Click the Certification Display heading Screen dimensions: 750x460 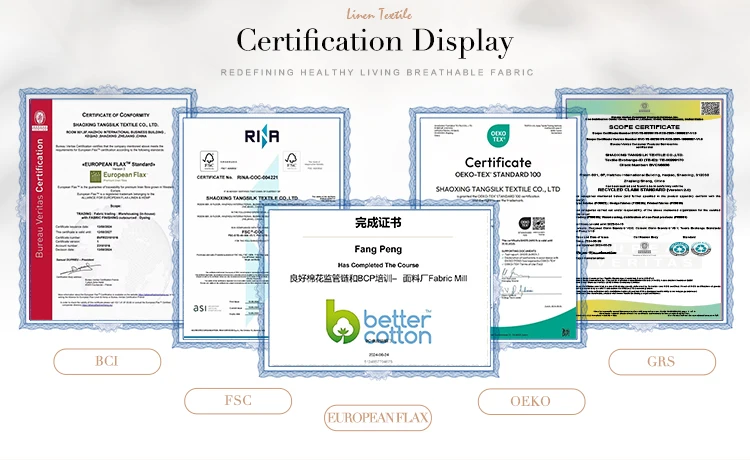tap(375, 41)
